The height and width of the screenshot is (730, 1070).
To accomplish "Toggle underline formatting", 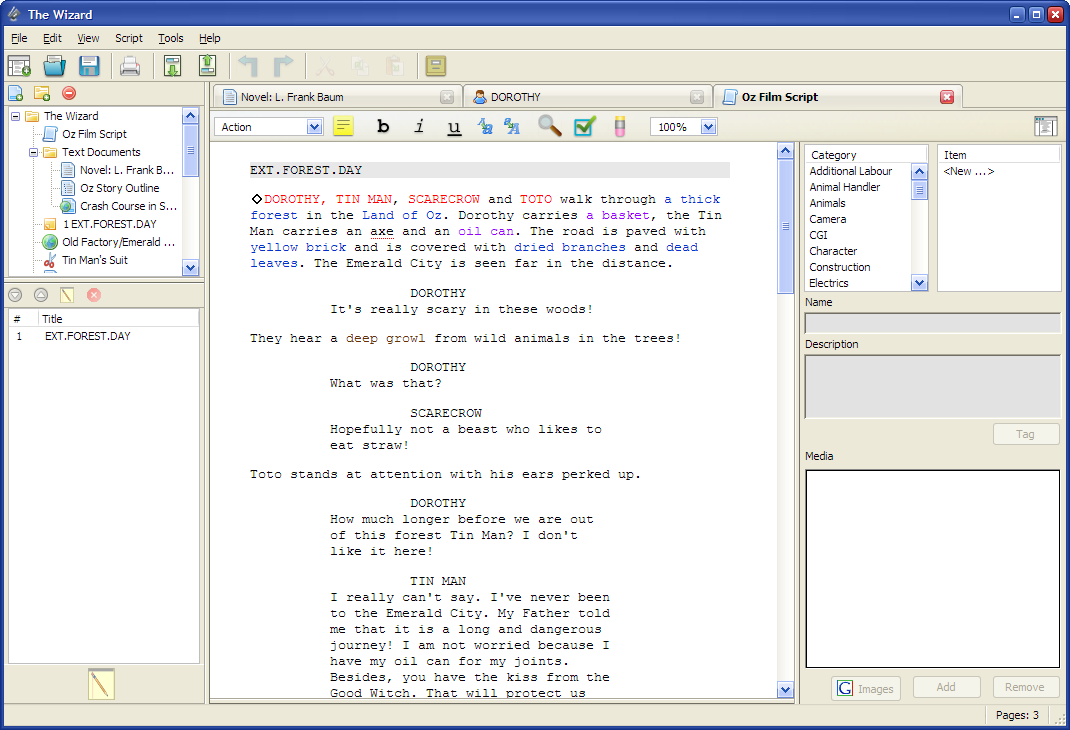I will (x=454, y=127).
